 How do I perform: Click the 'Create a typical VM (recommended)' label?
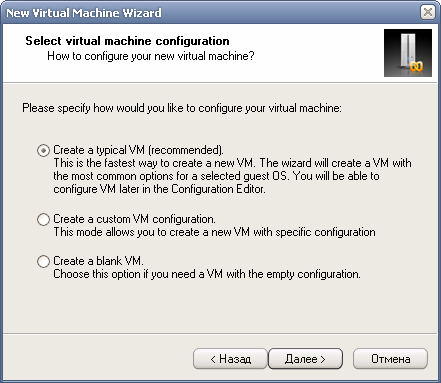[x=138, y=150]
